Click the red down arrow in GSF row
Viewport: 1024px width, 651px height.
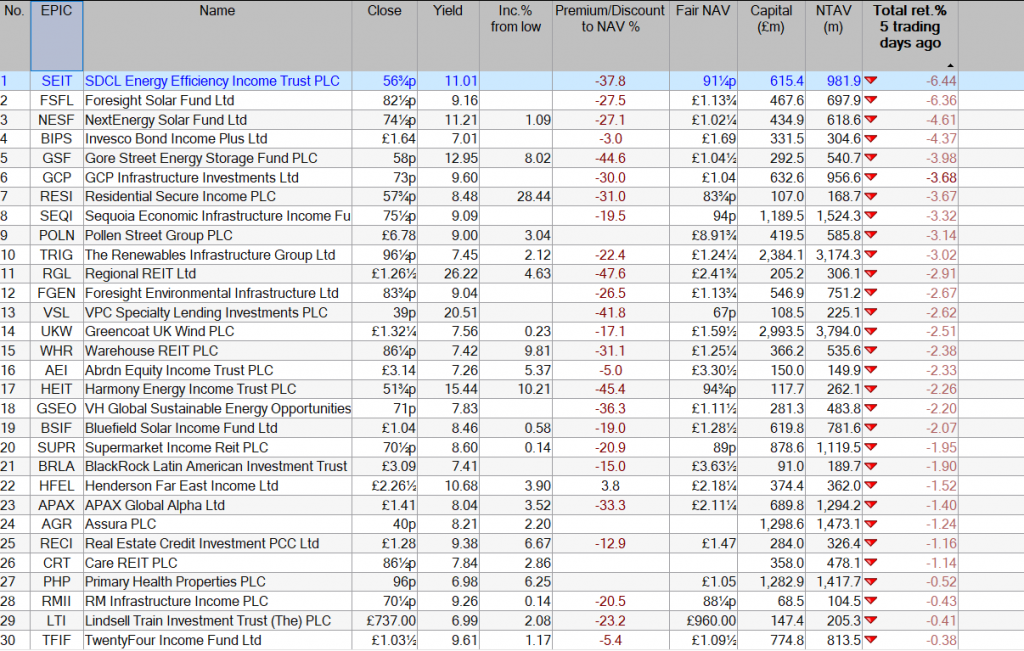point(871,158)
